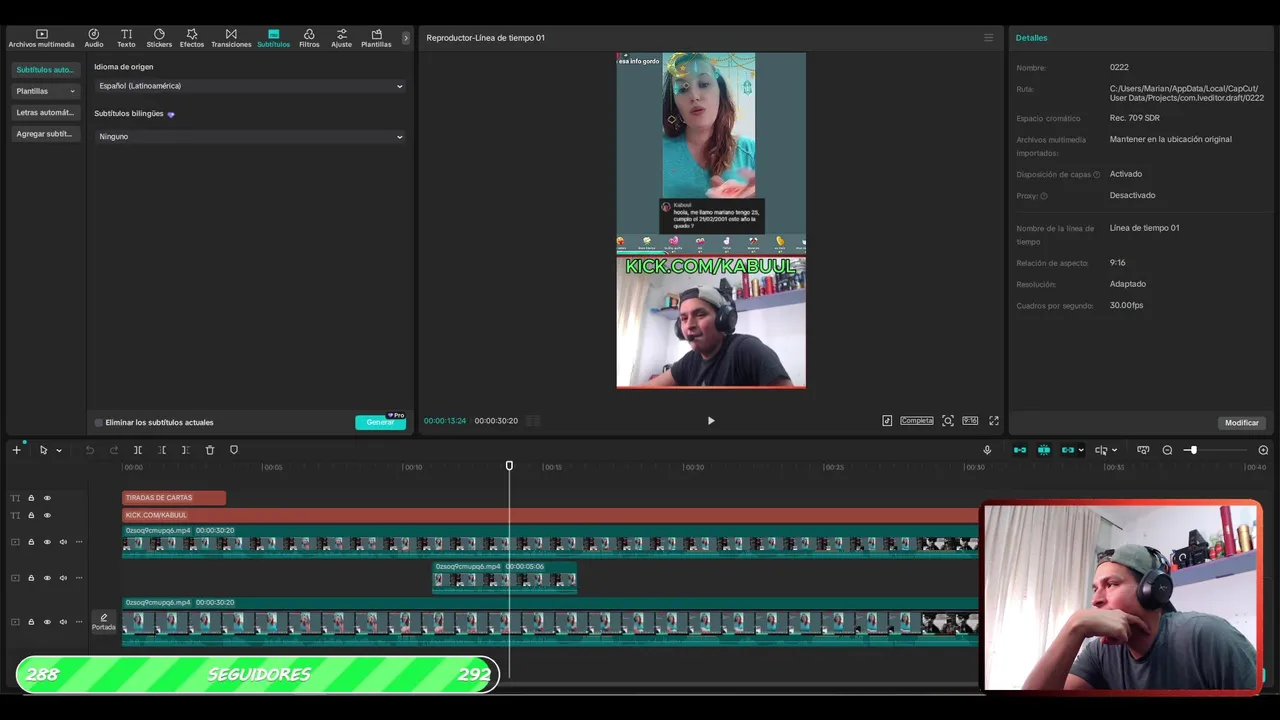Open the preview axis dropdown arrow

pyautogui.click(x=1114, y=451)
